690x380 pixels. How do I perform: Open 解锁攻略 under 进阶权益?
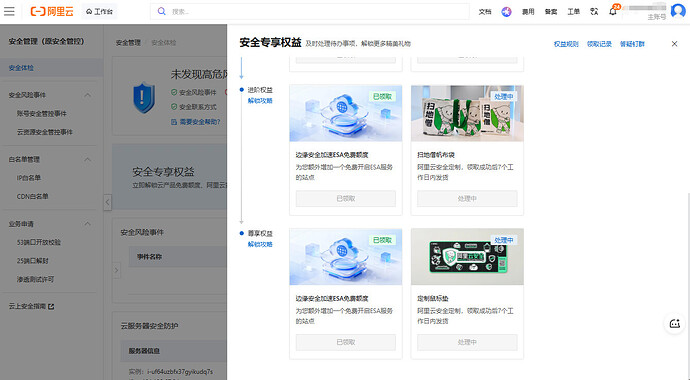point(260,101)
